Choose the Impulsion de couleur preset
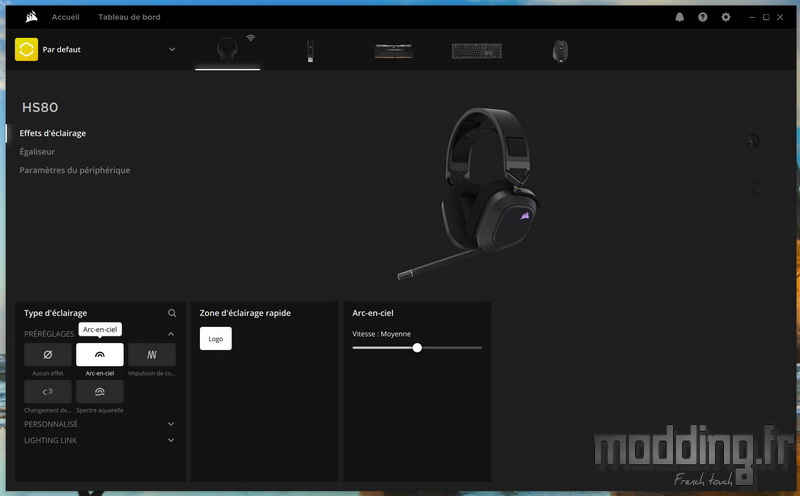This screenshot has width=800, height=496. pyautogui.click(x=152, y=354)
